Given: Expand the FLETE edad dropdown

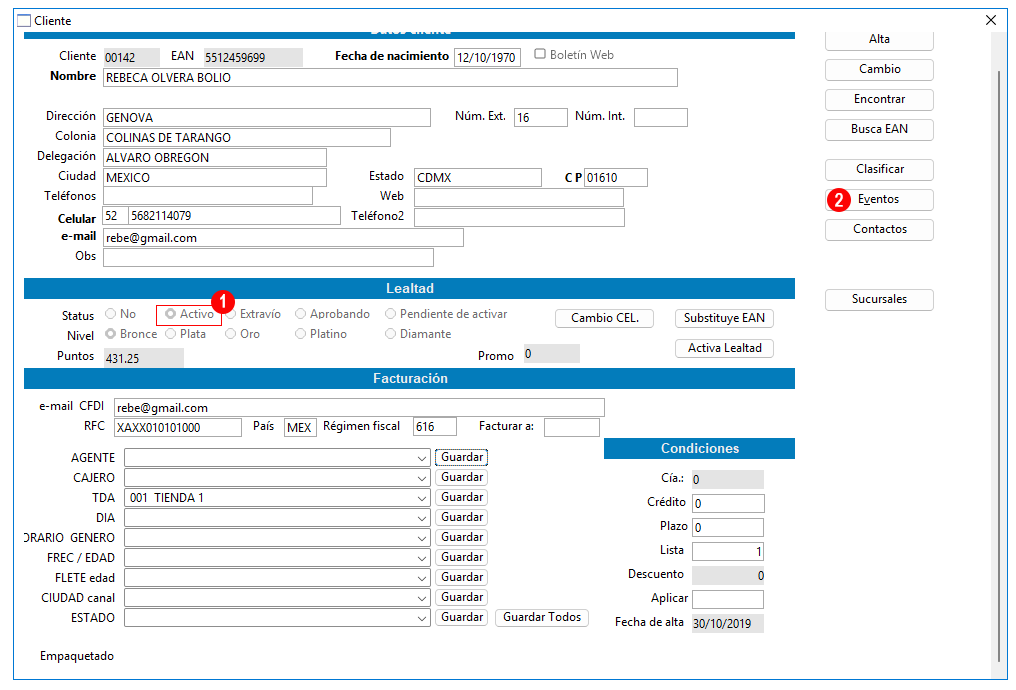Looking at the screenshot, I should pyautogui.click(x=422, y=579).
